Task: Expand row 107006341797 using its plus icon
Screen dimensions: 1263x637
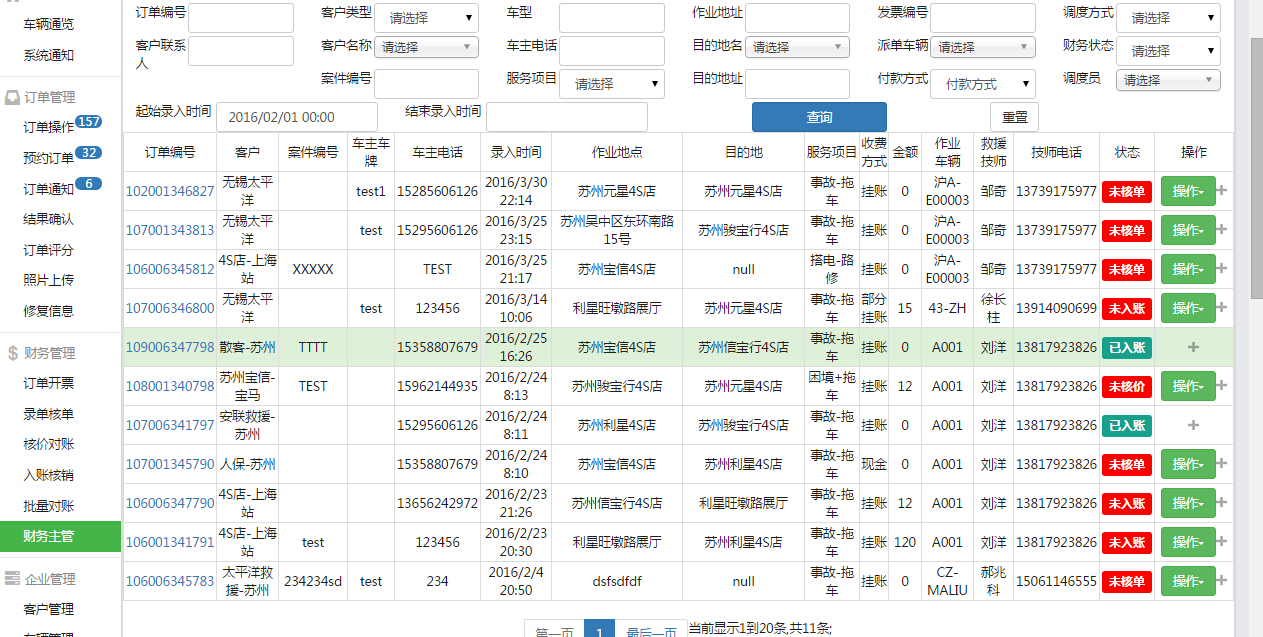Action: [1192, 425]
